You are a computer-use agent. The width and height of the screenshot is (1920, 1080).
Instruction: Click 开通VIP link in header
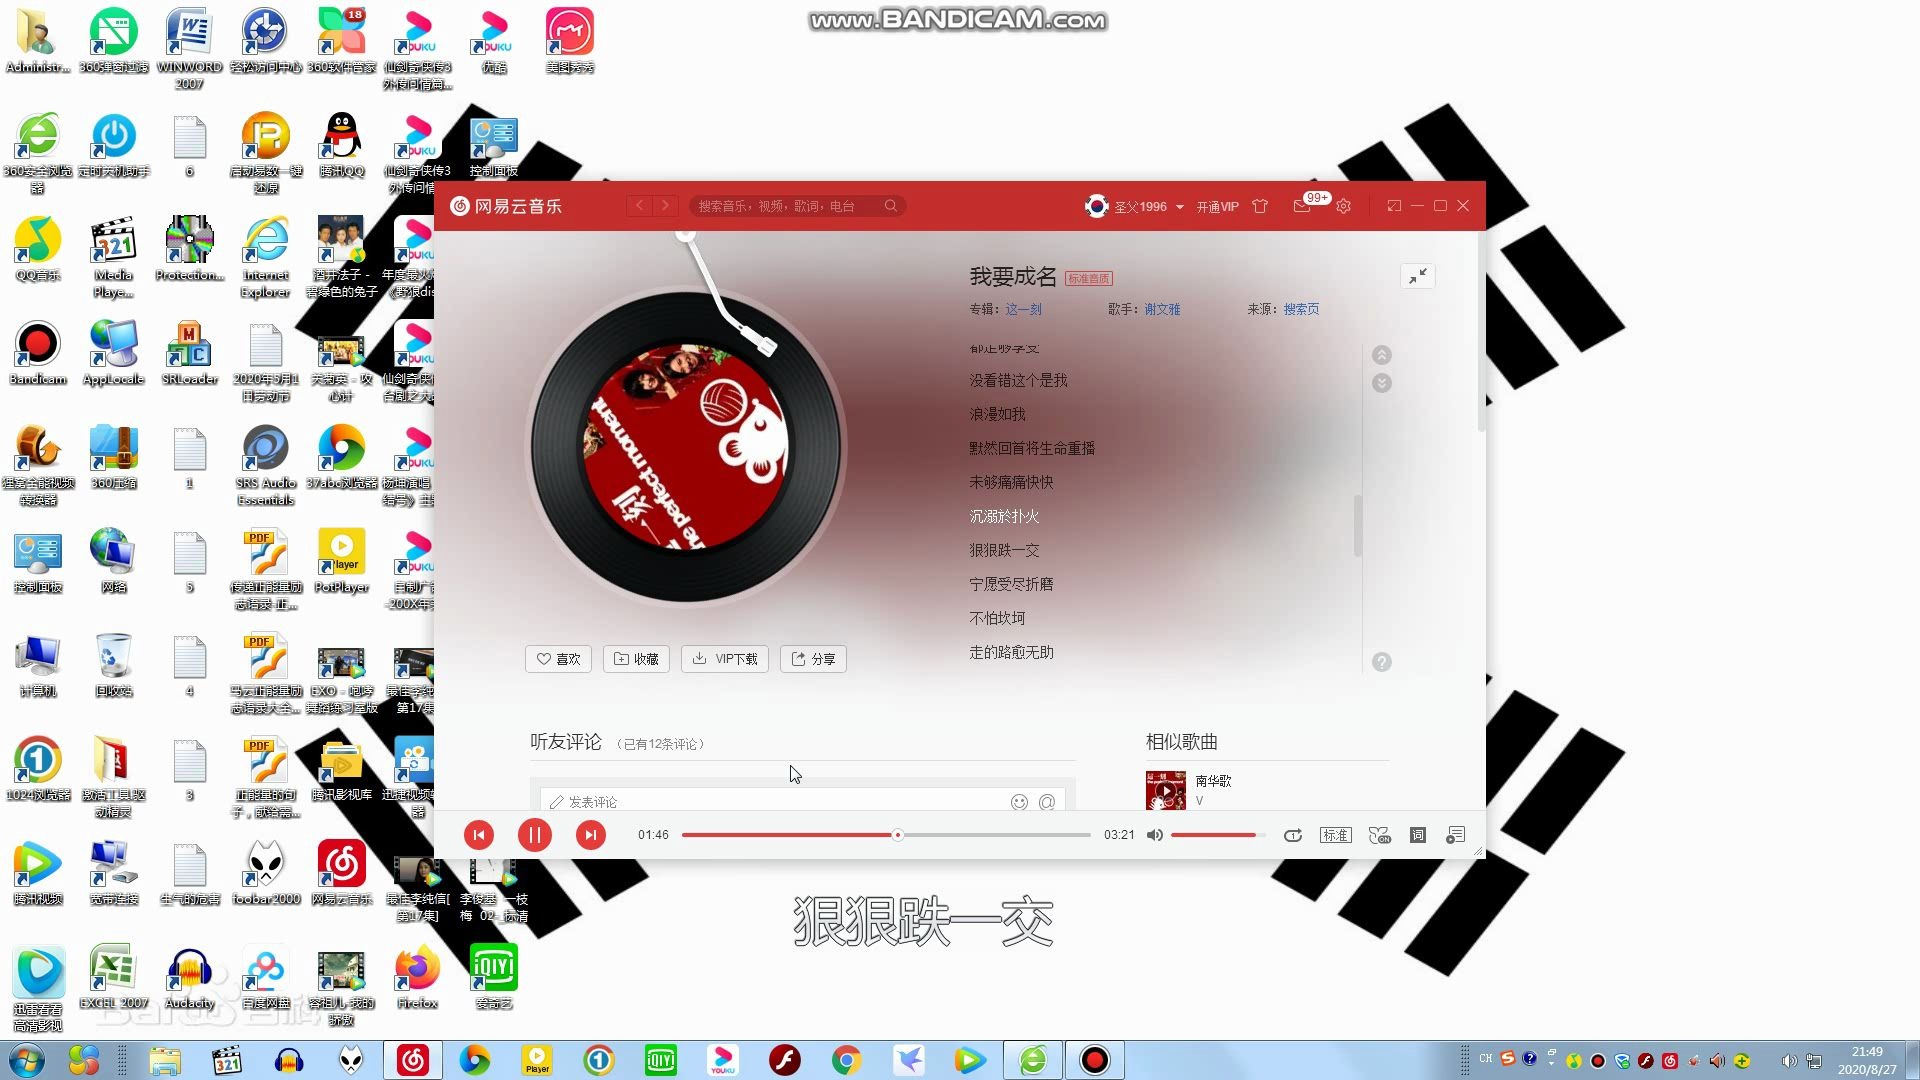[1217, 207]
